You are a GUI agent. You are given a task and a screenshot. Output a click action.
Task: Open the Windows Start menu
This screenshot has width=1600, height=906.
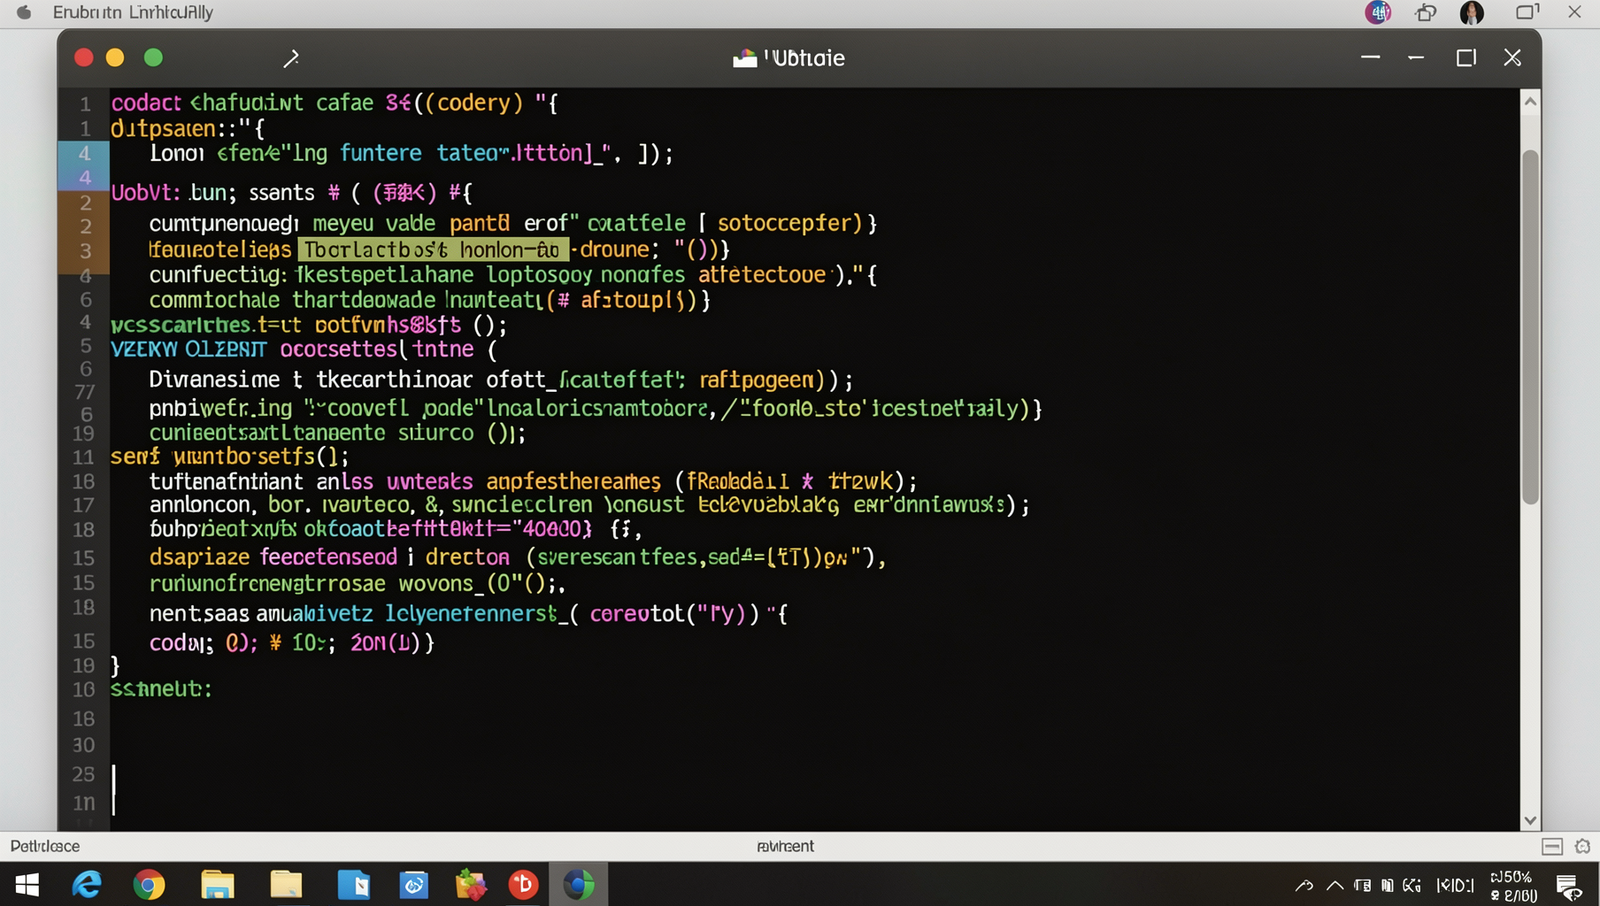click(27, 885)
